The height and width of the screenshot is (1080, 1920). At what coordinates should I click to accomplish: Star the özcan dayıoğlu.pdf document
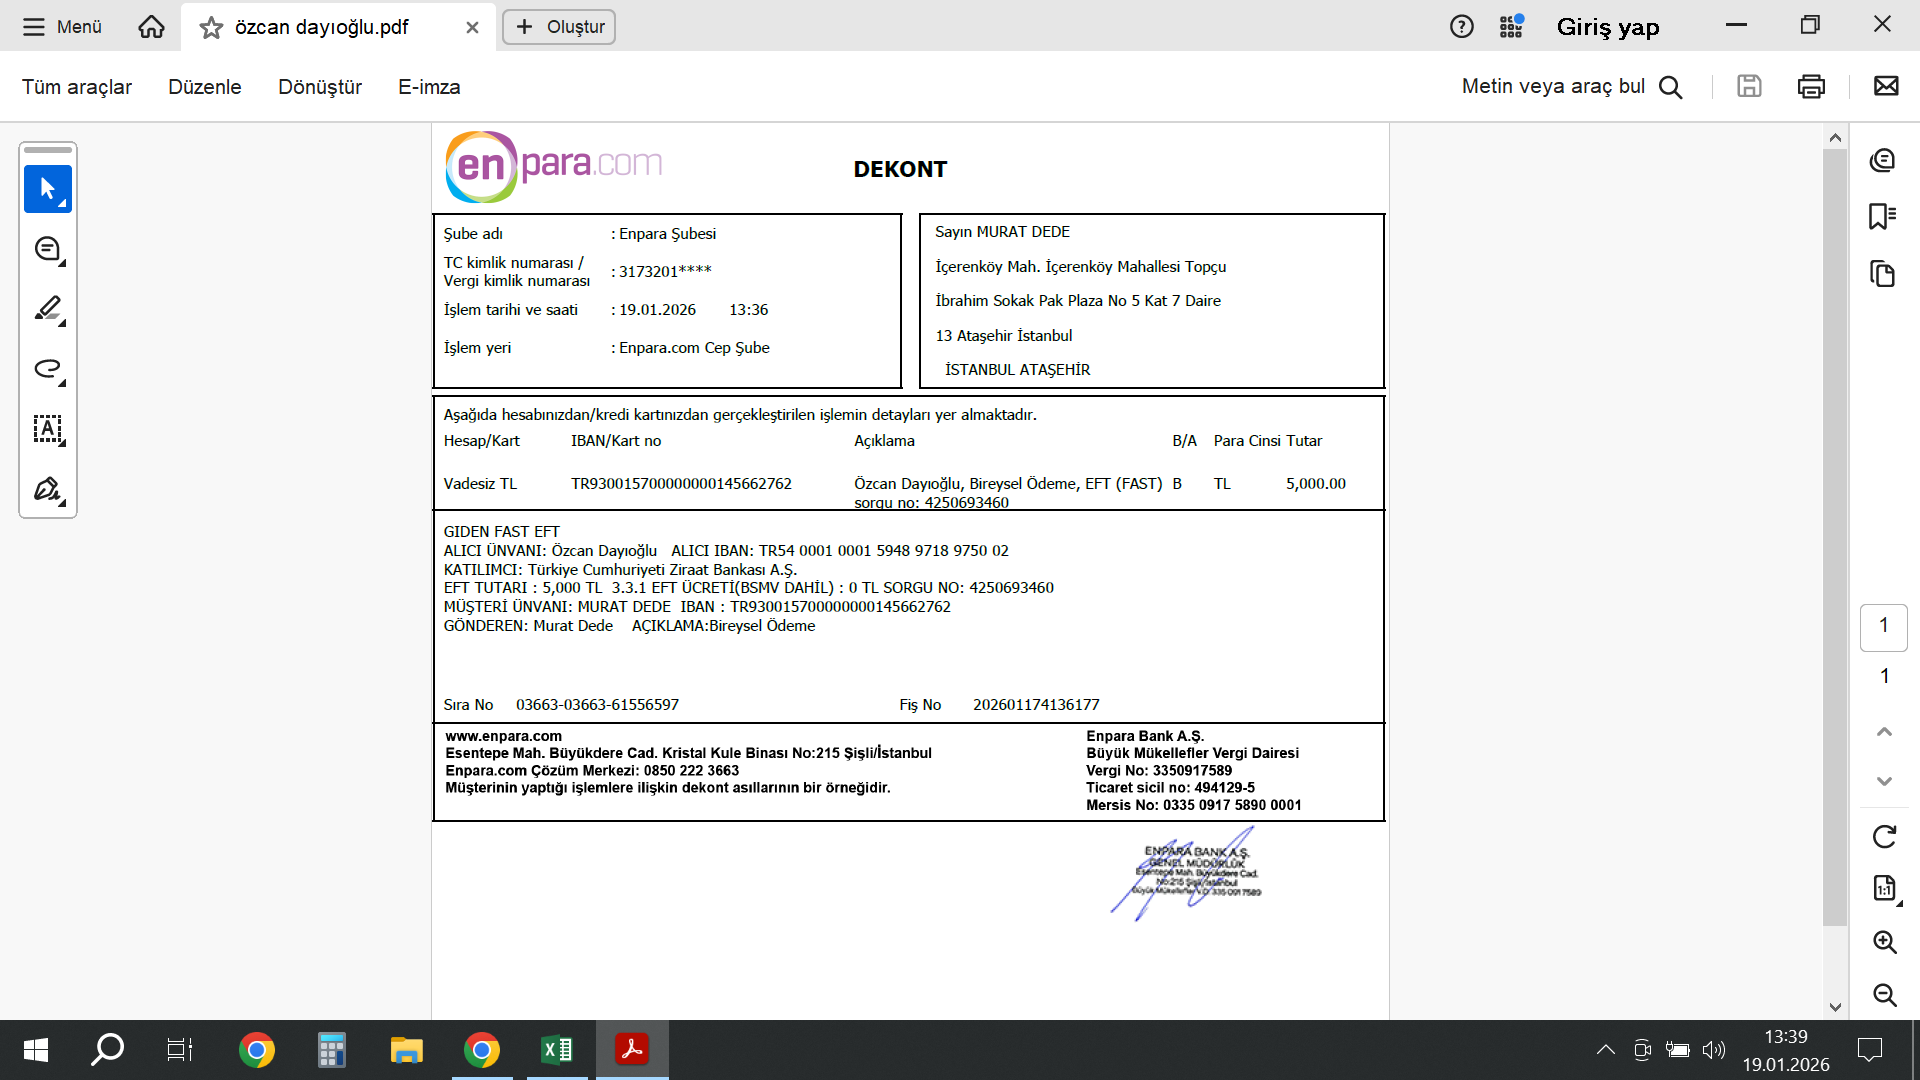211,28
